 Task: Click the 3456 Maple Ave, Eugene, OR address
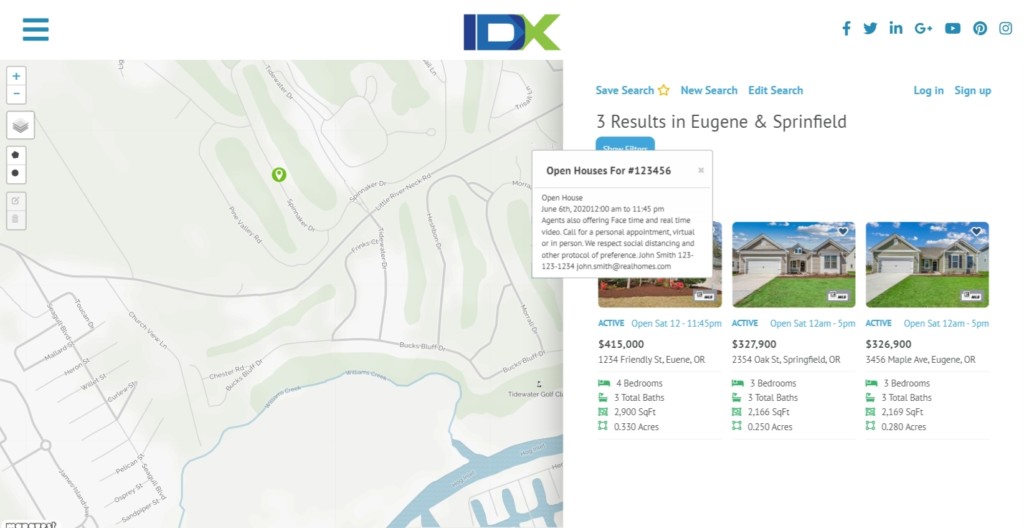tap(921, 359)
